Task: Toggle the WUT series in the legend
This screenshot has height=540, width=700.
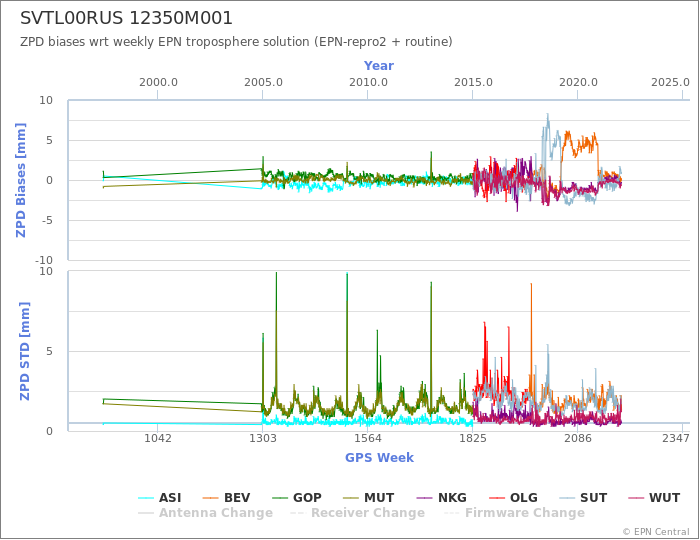Action: point(654,498)
